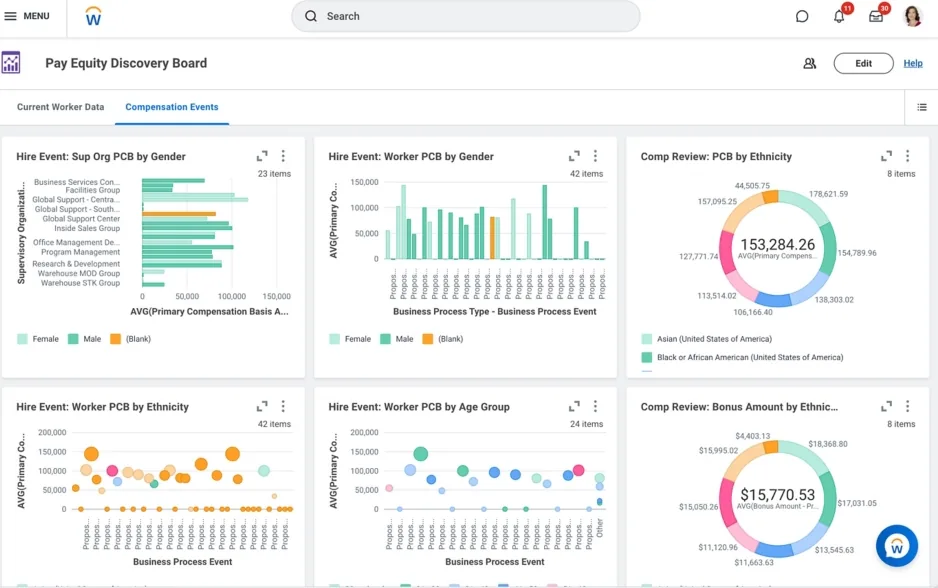Toggle Black or African American legend entry

click(742, 358)
